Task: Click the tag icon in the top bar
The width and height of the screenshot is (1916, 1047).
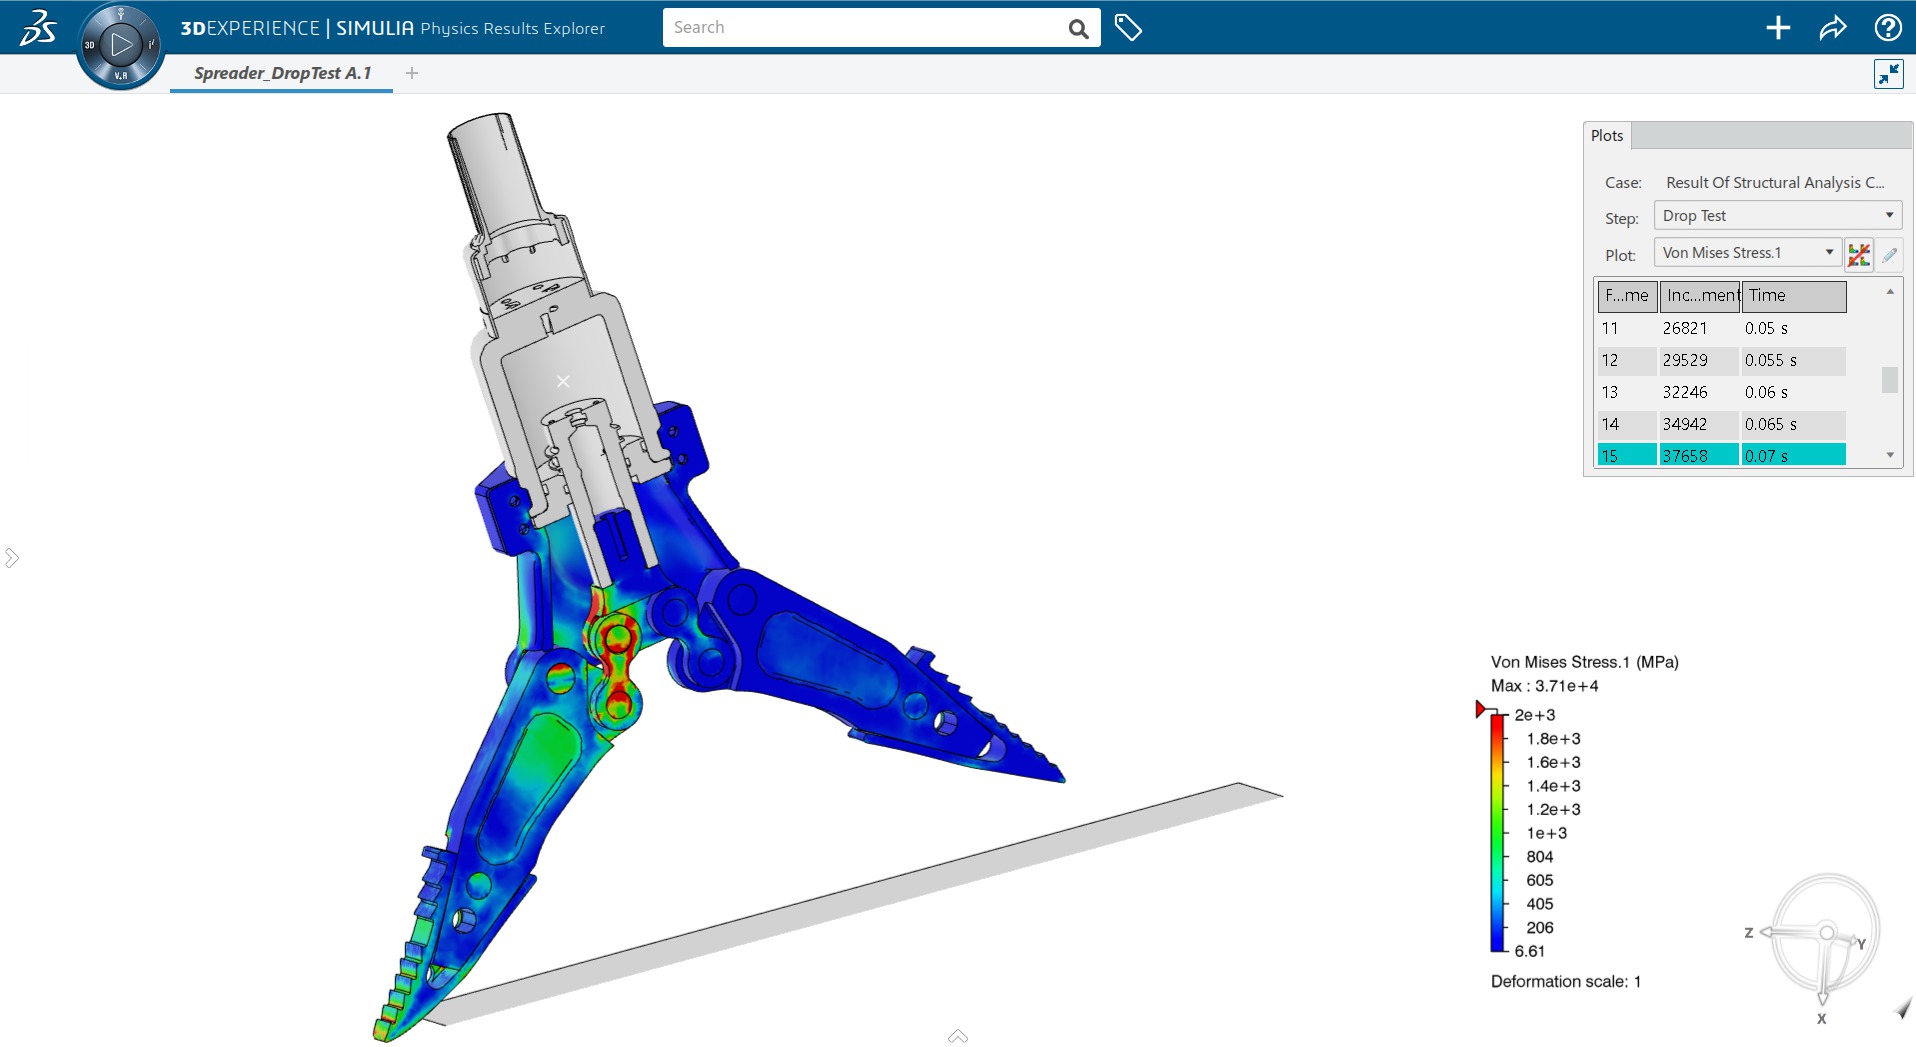Action: point(1130,27)
